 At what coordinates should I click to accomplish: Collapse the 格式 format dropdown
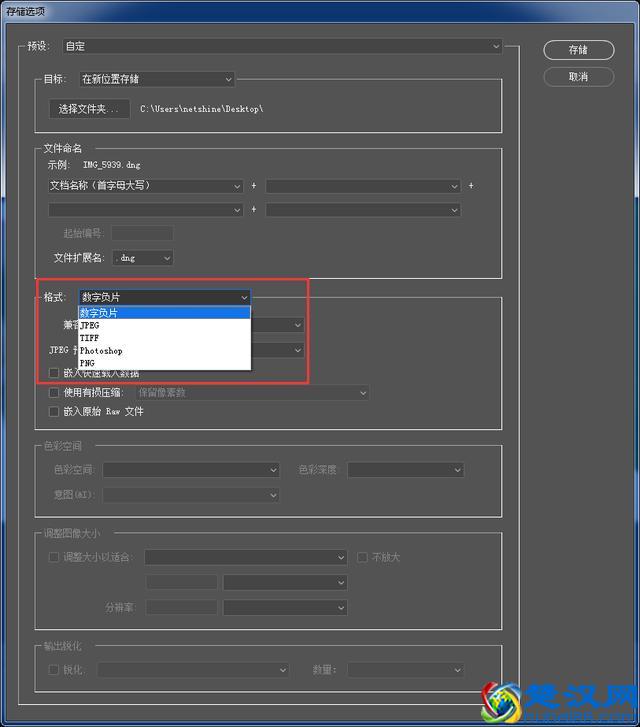[165, 297]
